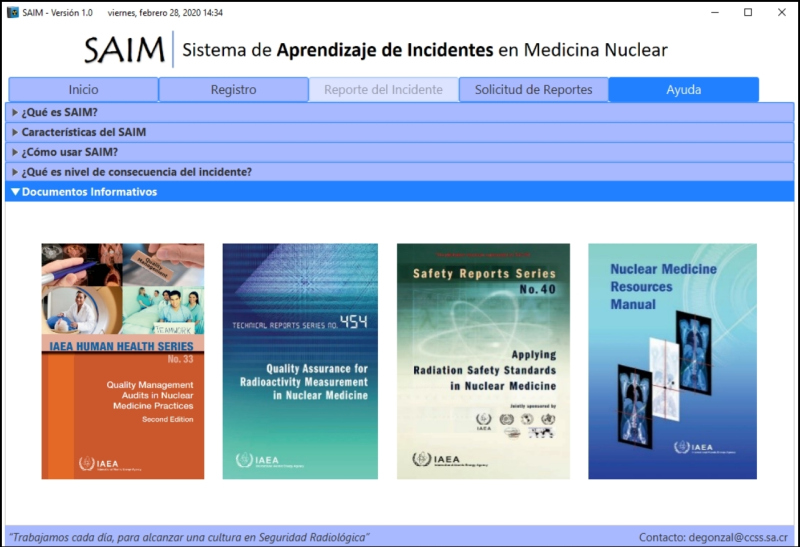Select the Reporte del Incidente tab

(383, 90)
